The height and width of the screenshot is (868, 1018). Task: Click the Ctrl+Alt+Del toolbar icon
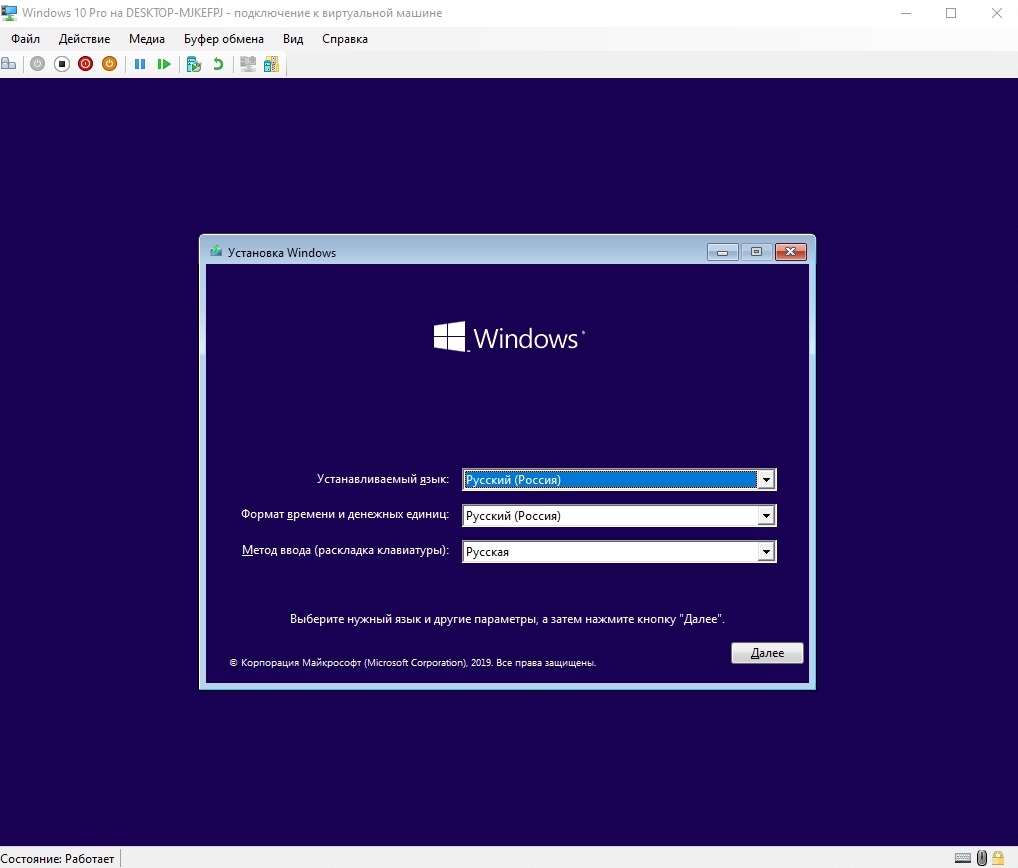[x=9, y=64]
